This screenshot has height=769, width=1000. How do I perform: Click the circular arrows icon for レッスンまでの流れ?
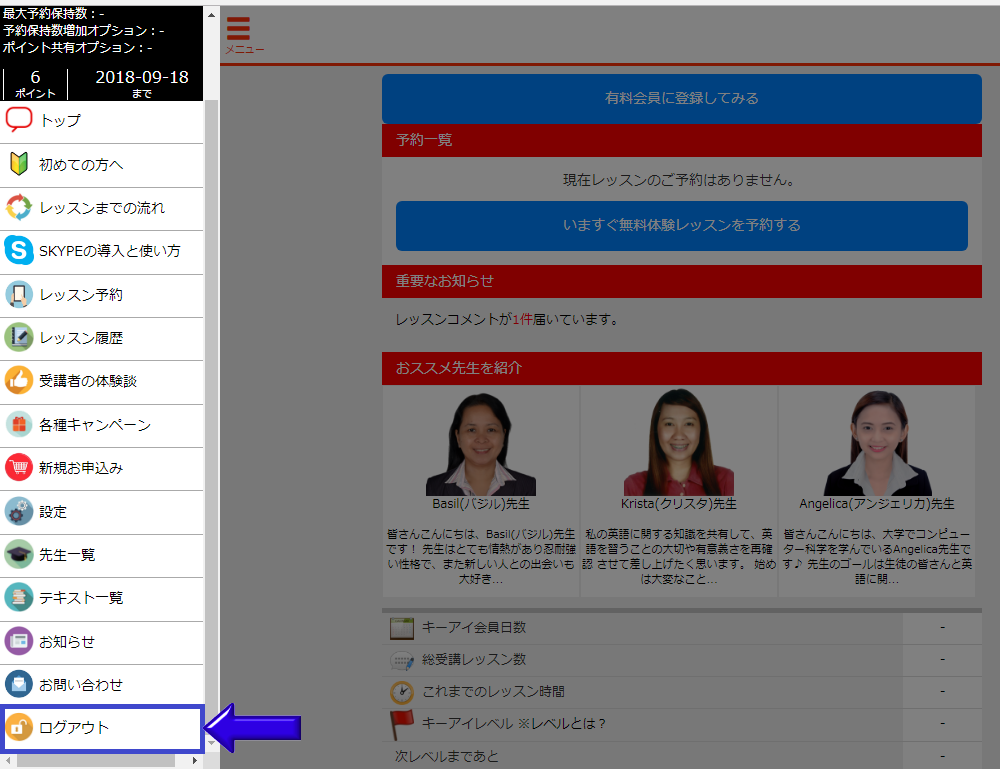point(18,207)
